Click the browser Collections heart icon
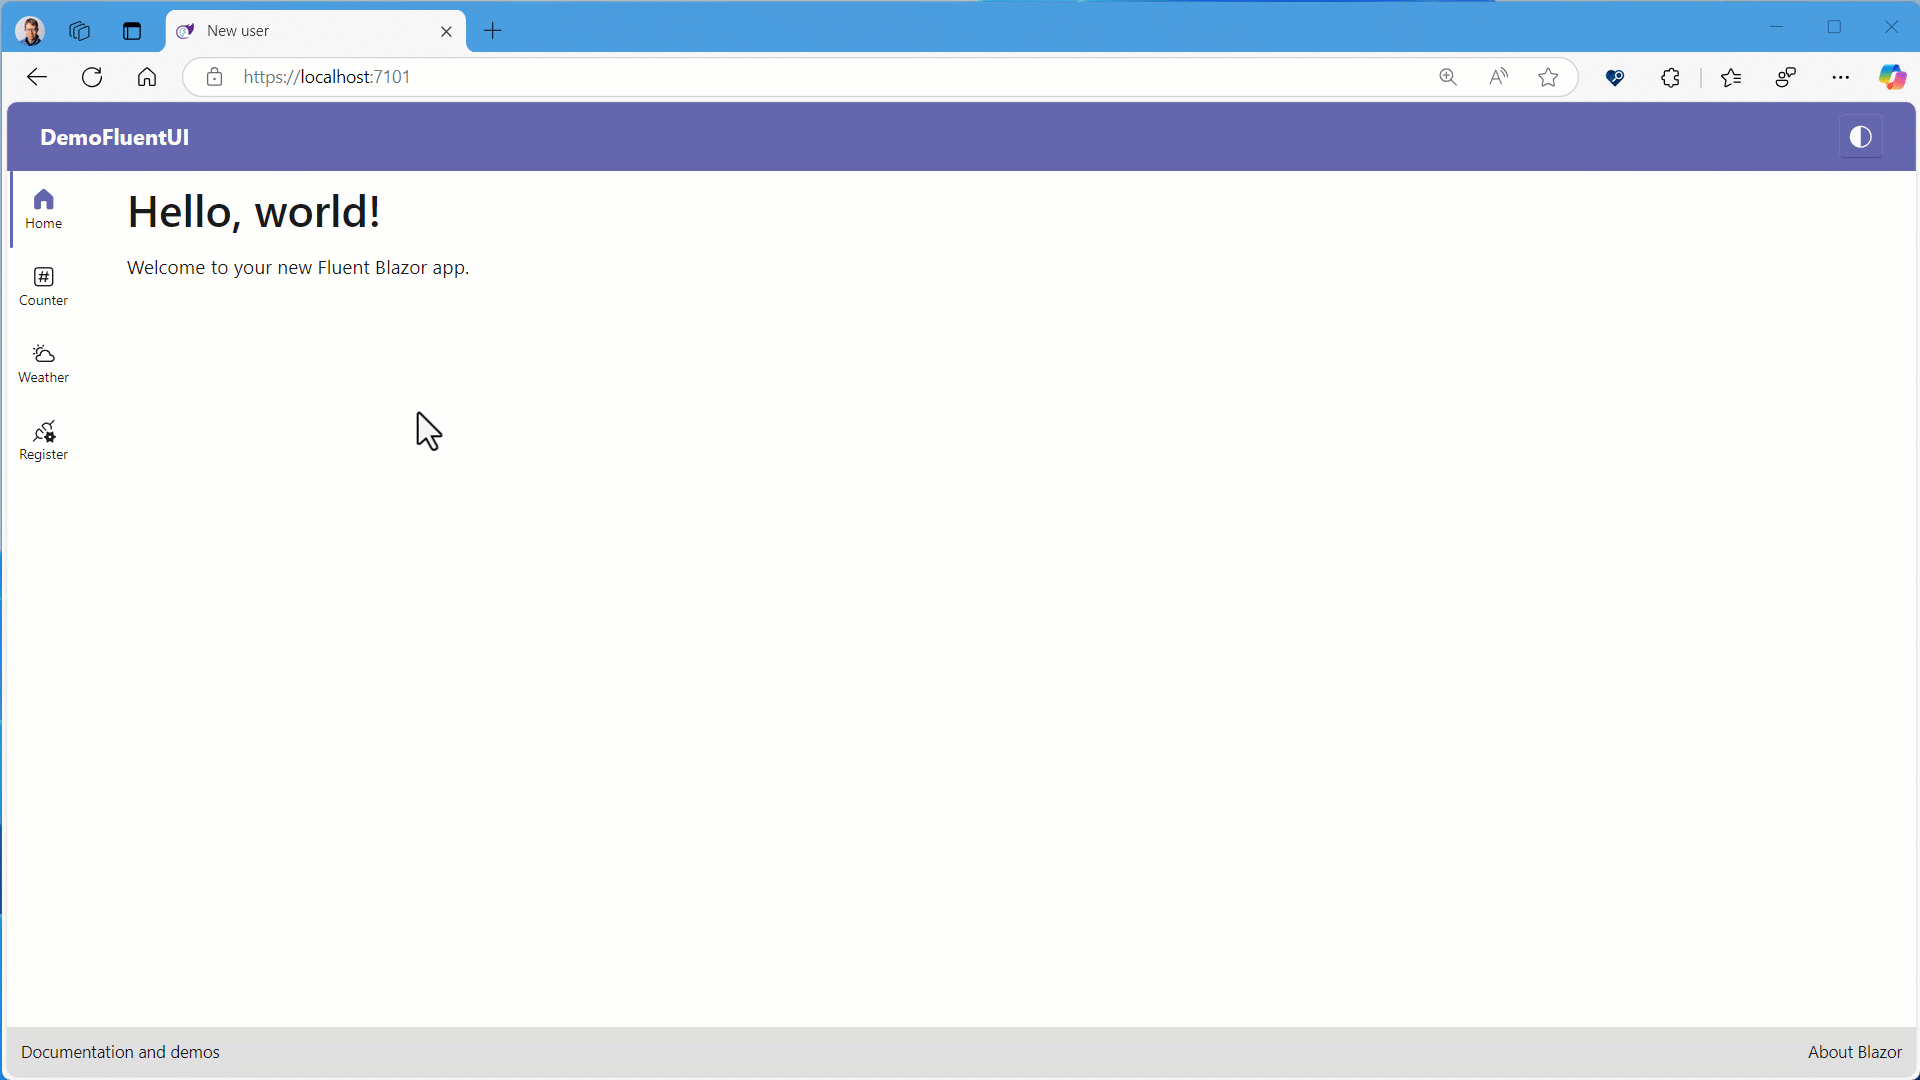Viewport: 1920px width, 1080px height. point(1615,76)
